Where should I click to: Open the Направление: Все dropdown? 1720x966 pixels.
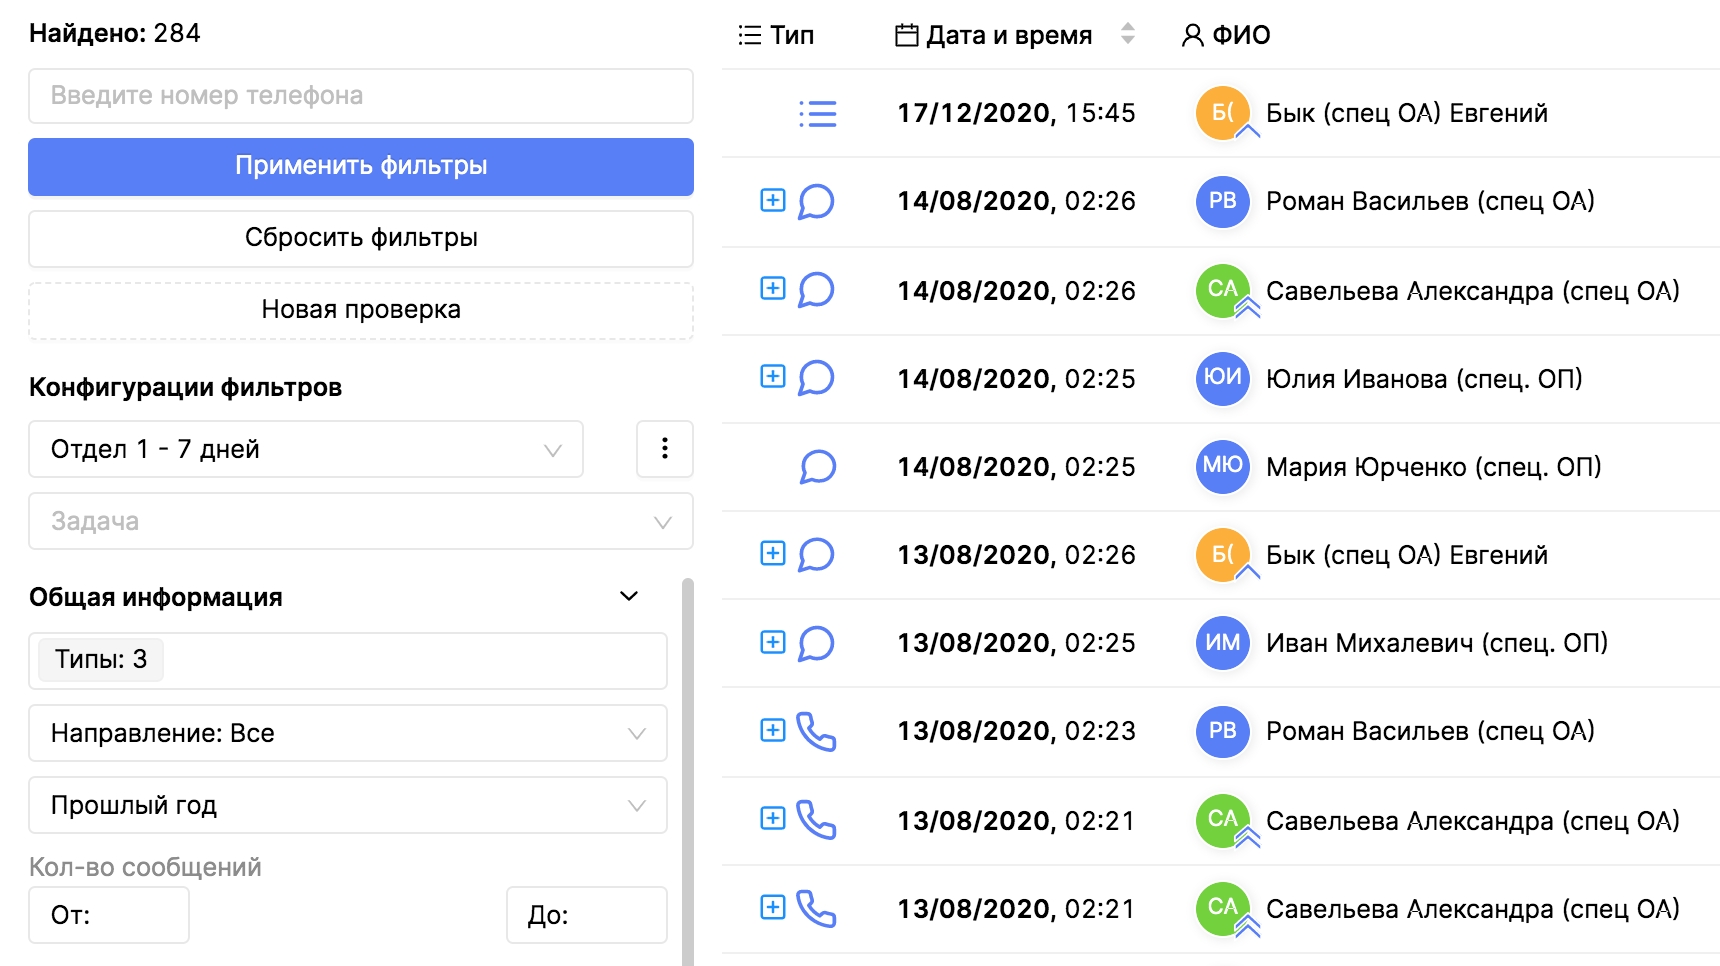tap(347, 733)
